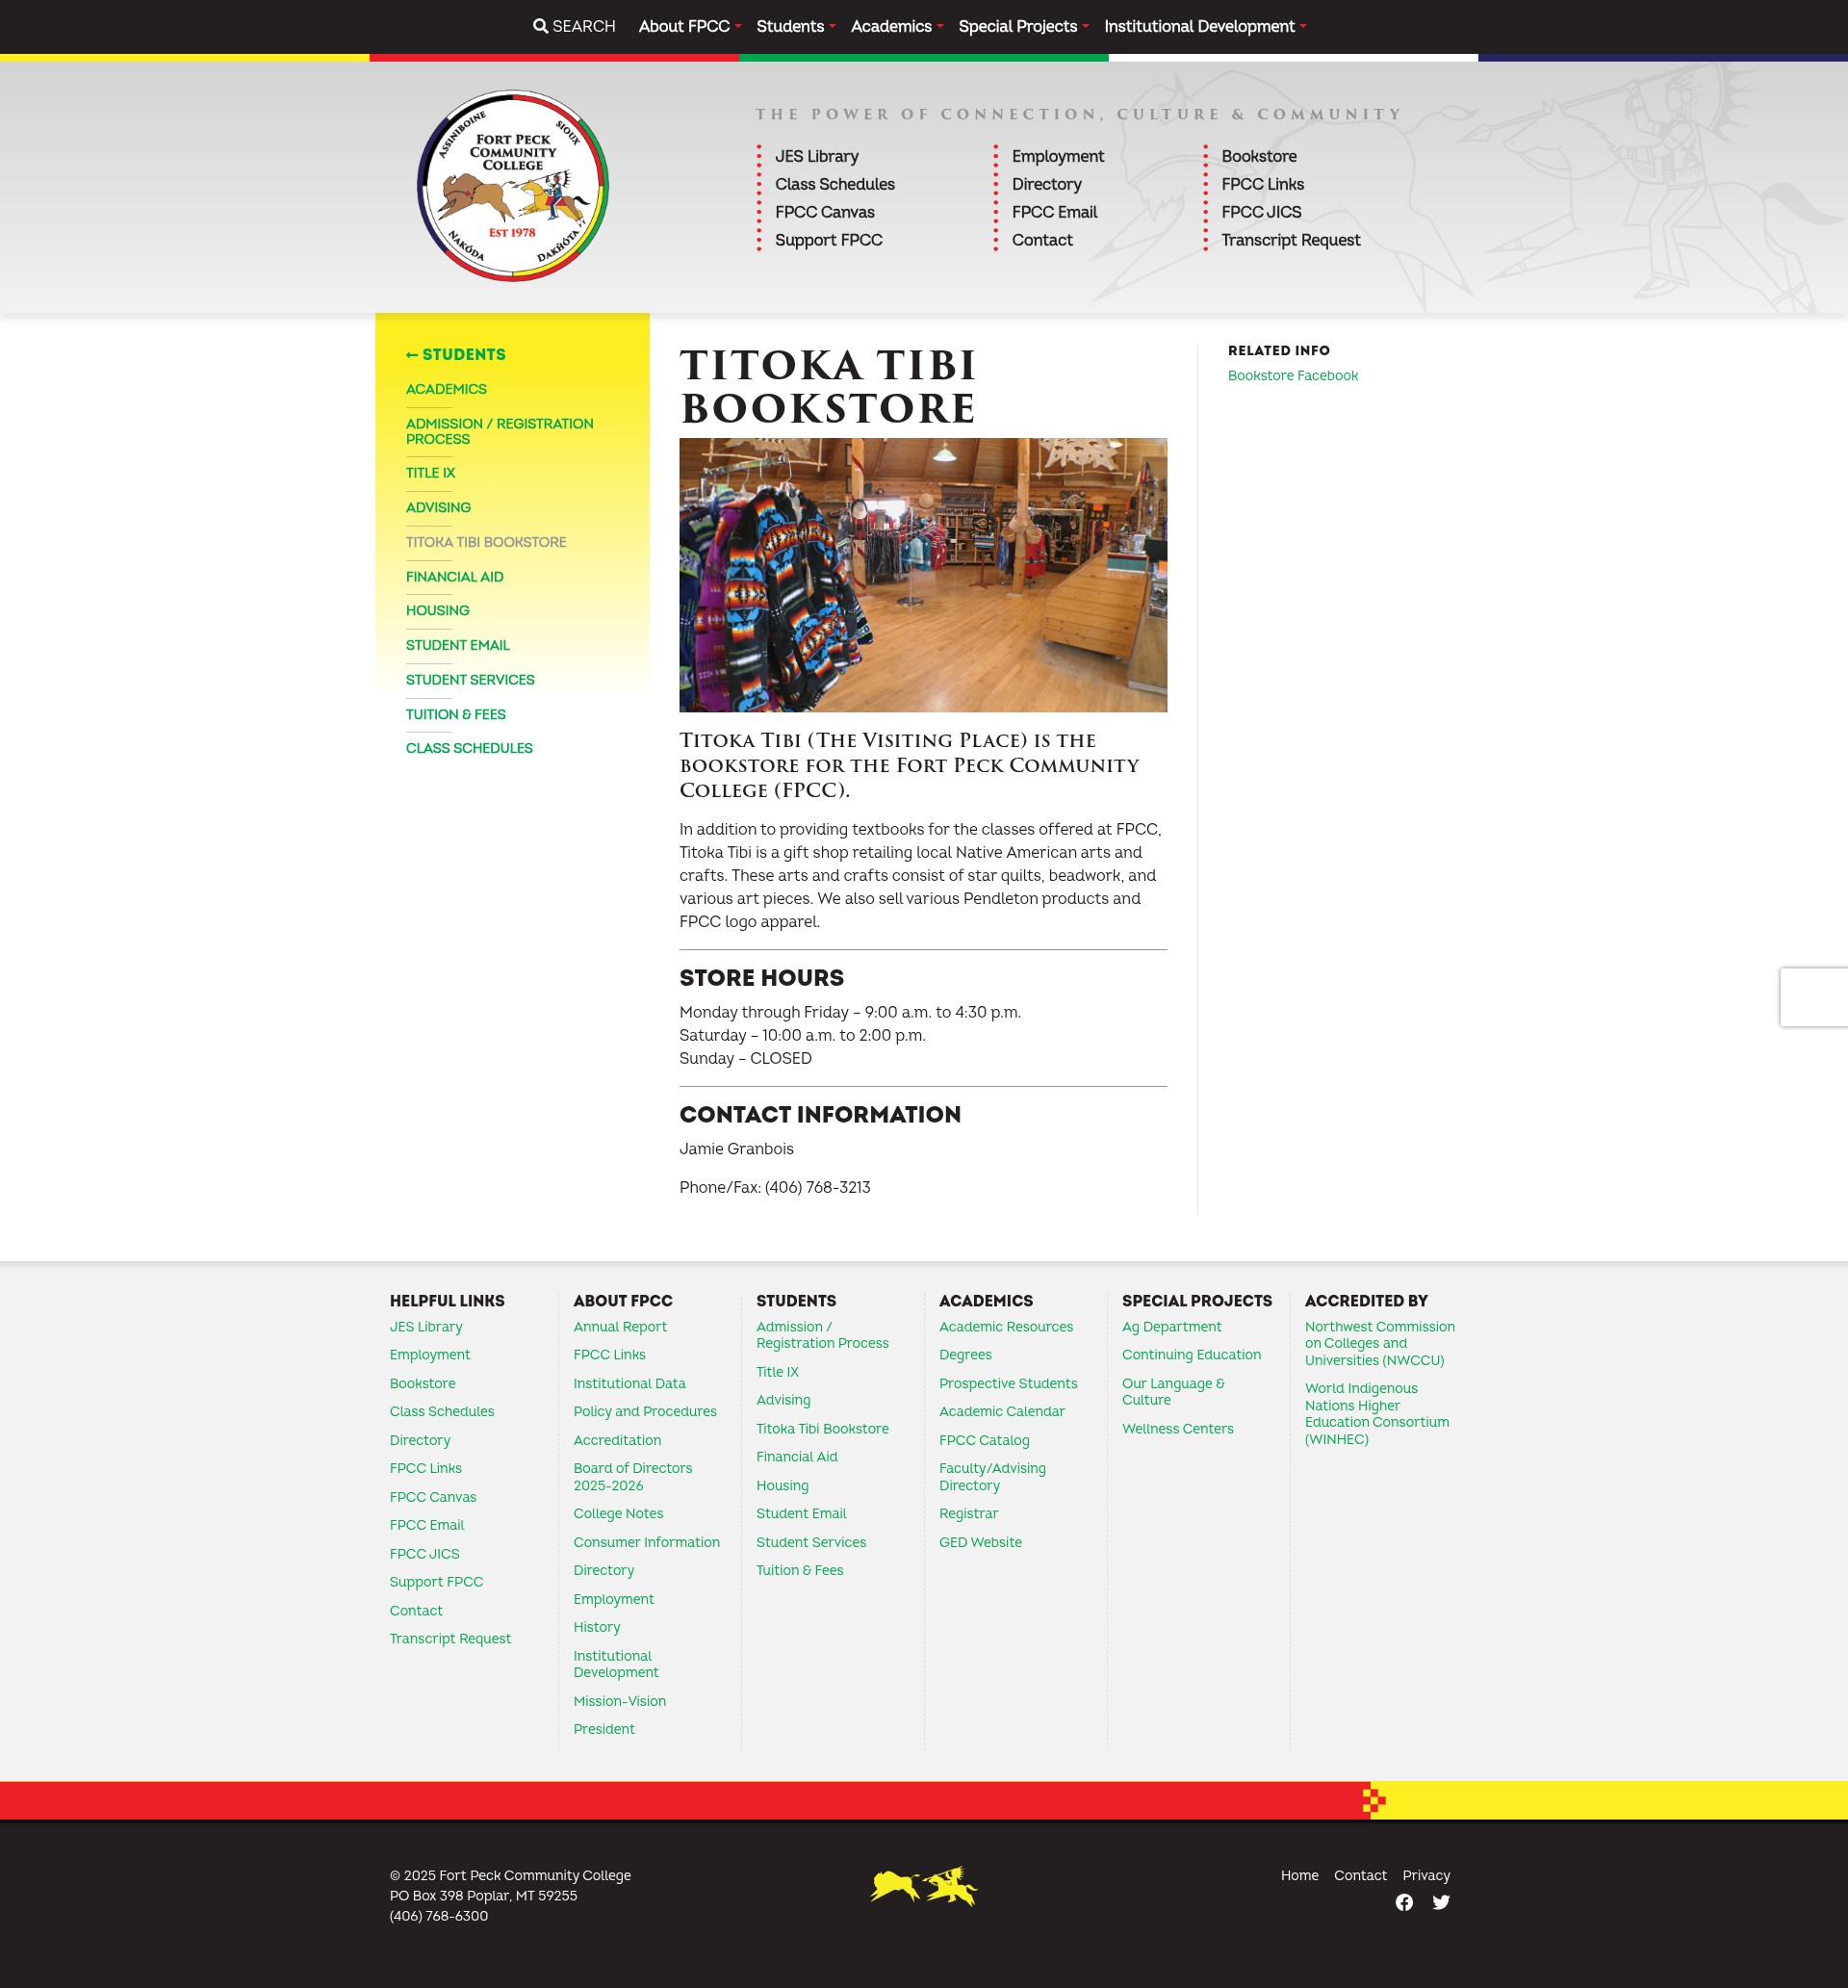This screenshot has height=1988, width=1848.
Task: Click the search magnifier icon
Action: (x=540, y=26)
